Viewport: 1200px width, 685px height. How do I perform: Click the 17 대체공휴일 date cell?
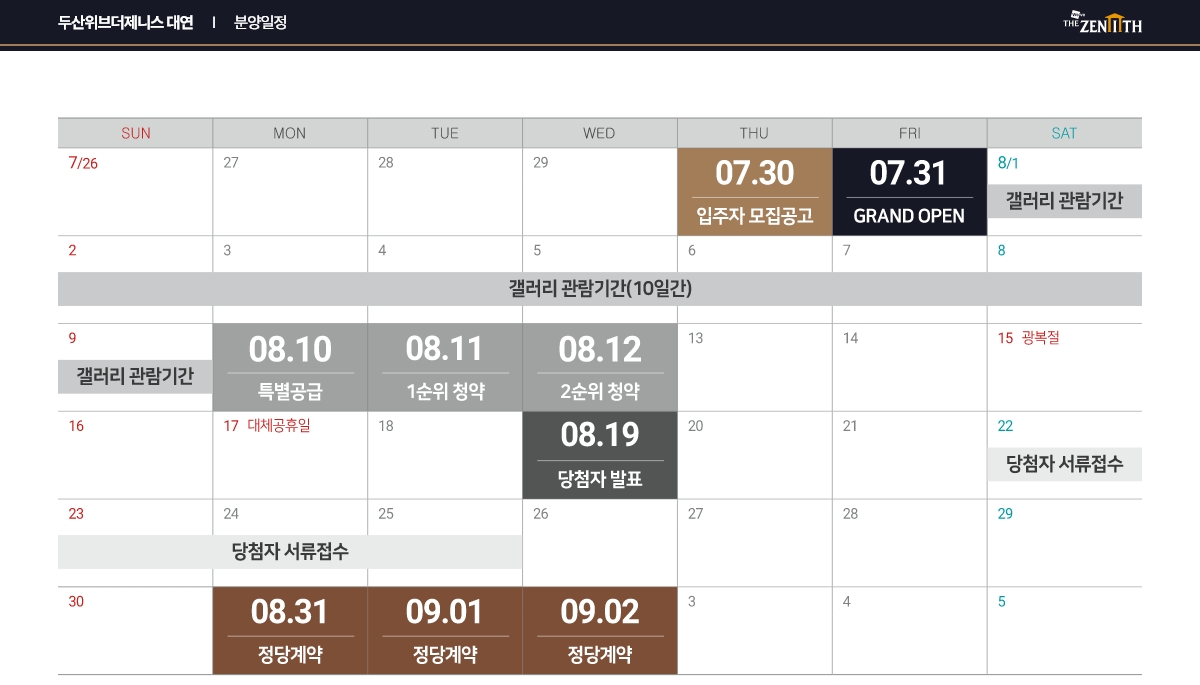(x=290, y=455)
